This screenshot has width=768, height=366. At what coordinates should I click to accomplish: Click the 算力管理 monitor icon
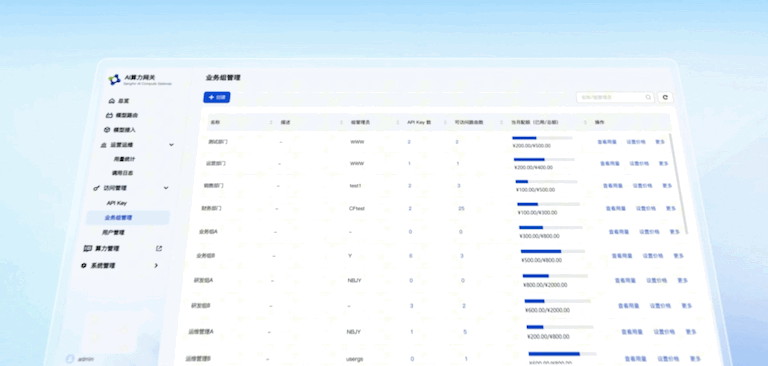tap(88, 248)
